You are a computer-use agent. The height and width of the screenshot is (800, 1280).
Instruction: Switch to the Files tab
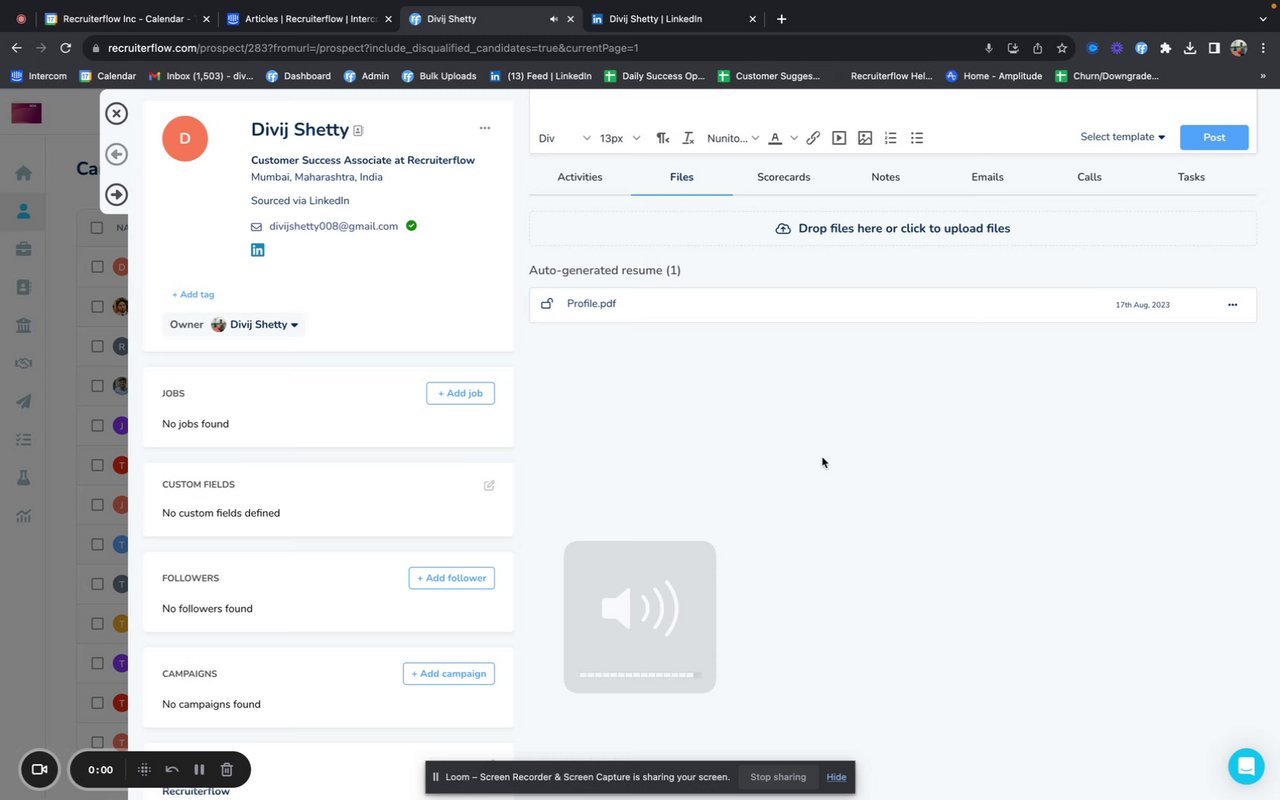(x=682, y=177)
